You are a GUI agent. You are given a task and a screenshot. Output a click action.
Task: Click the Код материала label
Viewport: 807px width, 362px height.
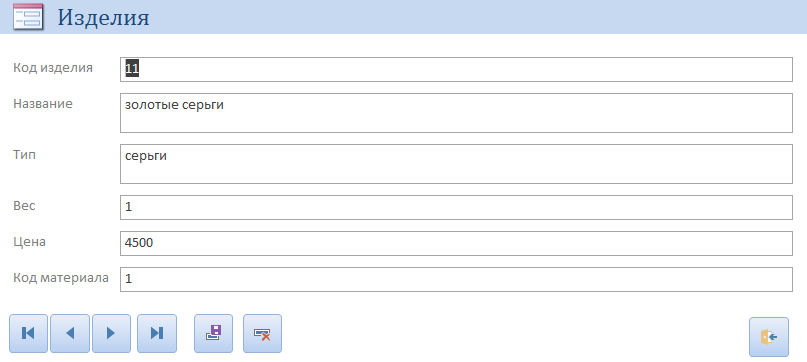click(x=61, y=278)
